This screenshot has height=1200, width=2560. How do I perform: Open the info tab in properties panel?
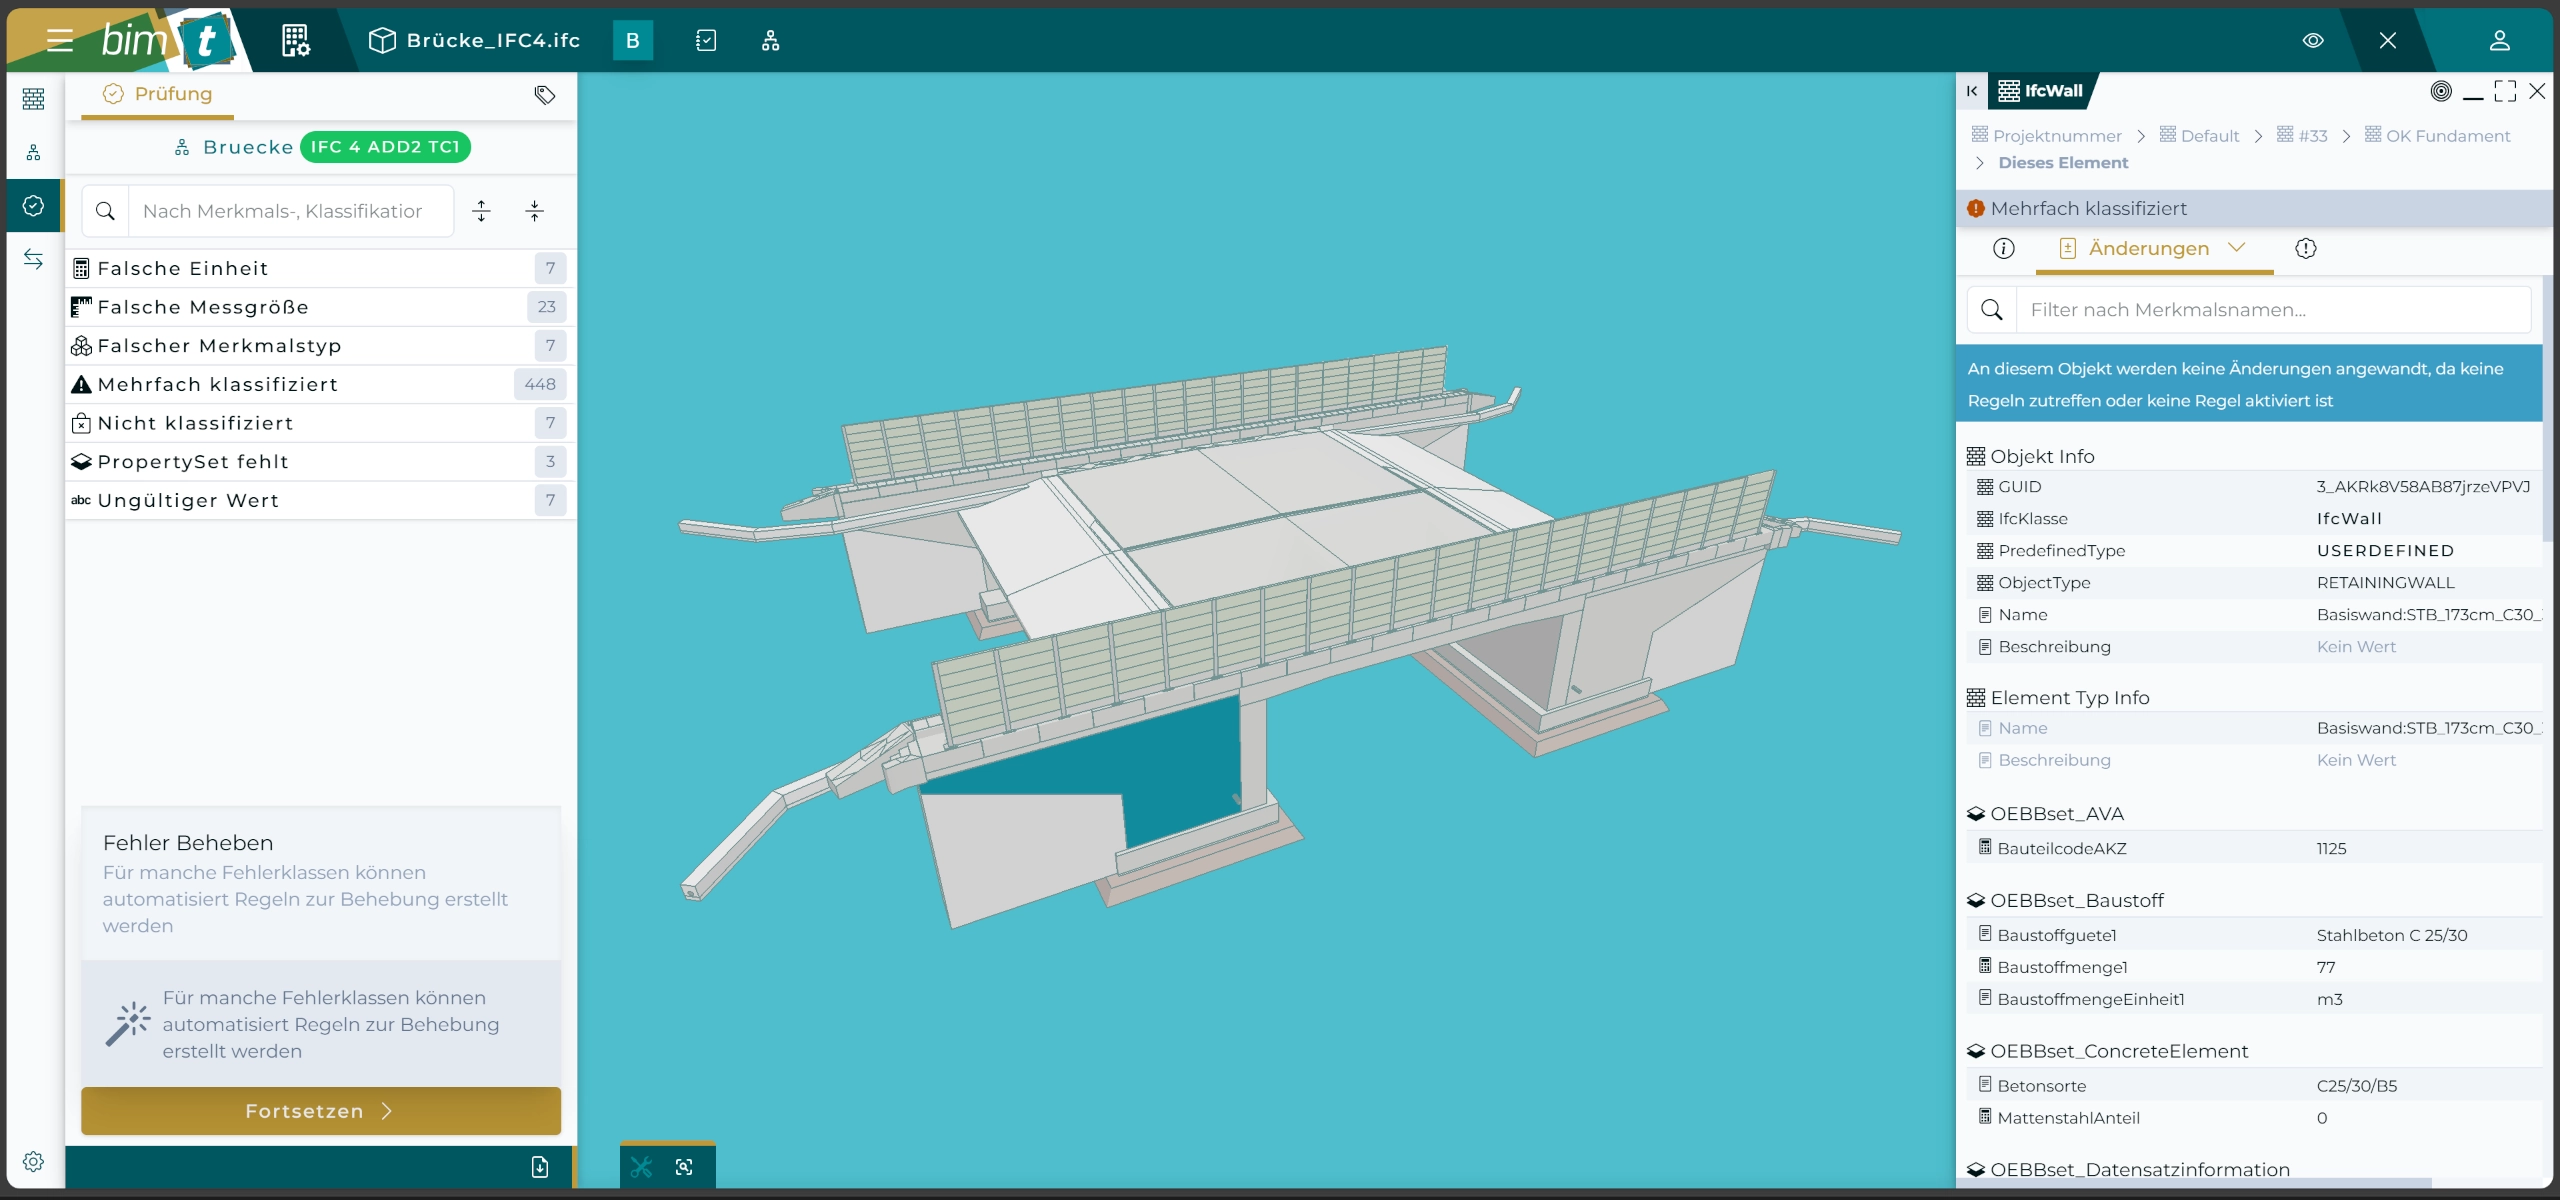(x=2003, y=248)
